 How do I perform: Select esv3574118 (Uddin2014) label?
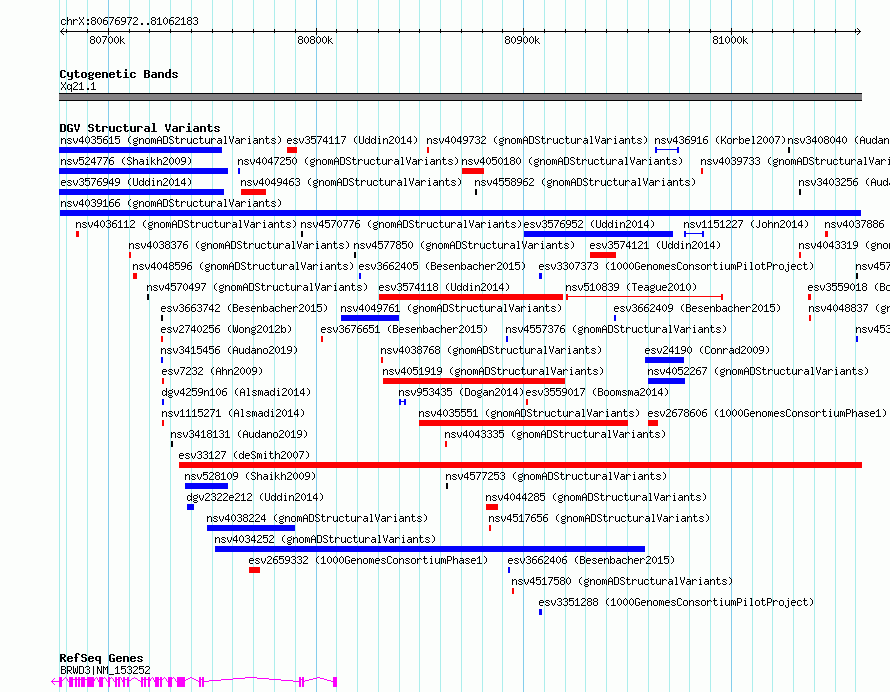444,287
